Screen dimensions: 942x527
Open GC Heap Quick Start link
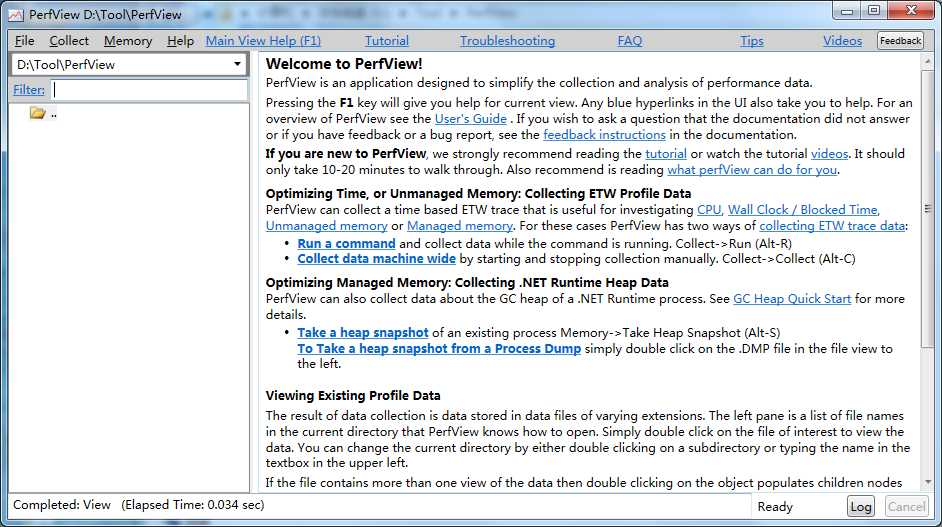coord(792,299)
